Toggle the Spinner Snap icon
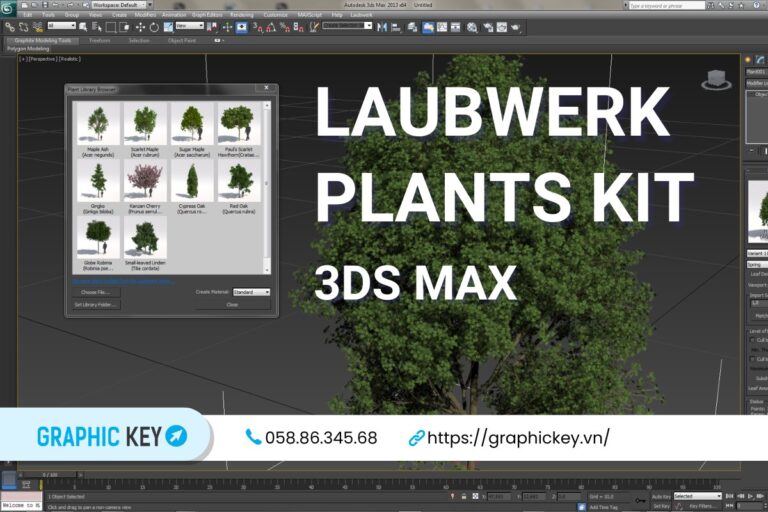The height and width of the screenshot is (512, 768). coord(298,28)
